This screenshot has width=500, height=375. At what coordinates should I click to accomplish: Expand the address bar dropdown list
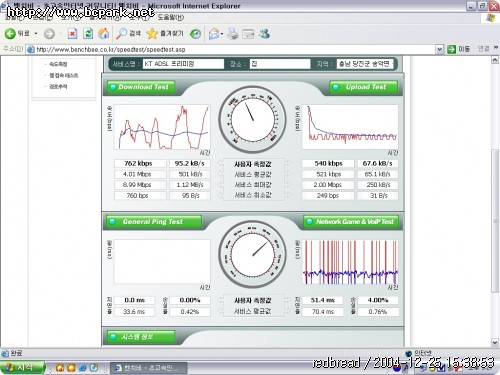(x=439, y=49)
